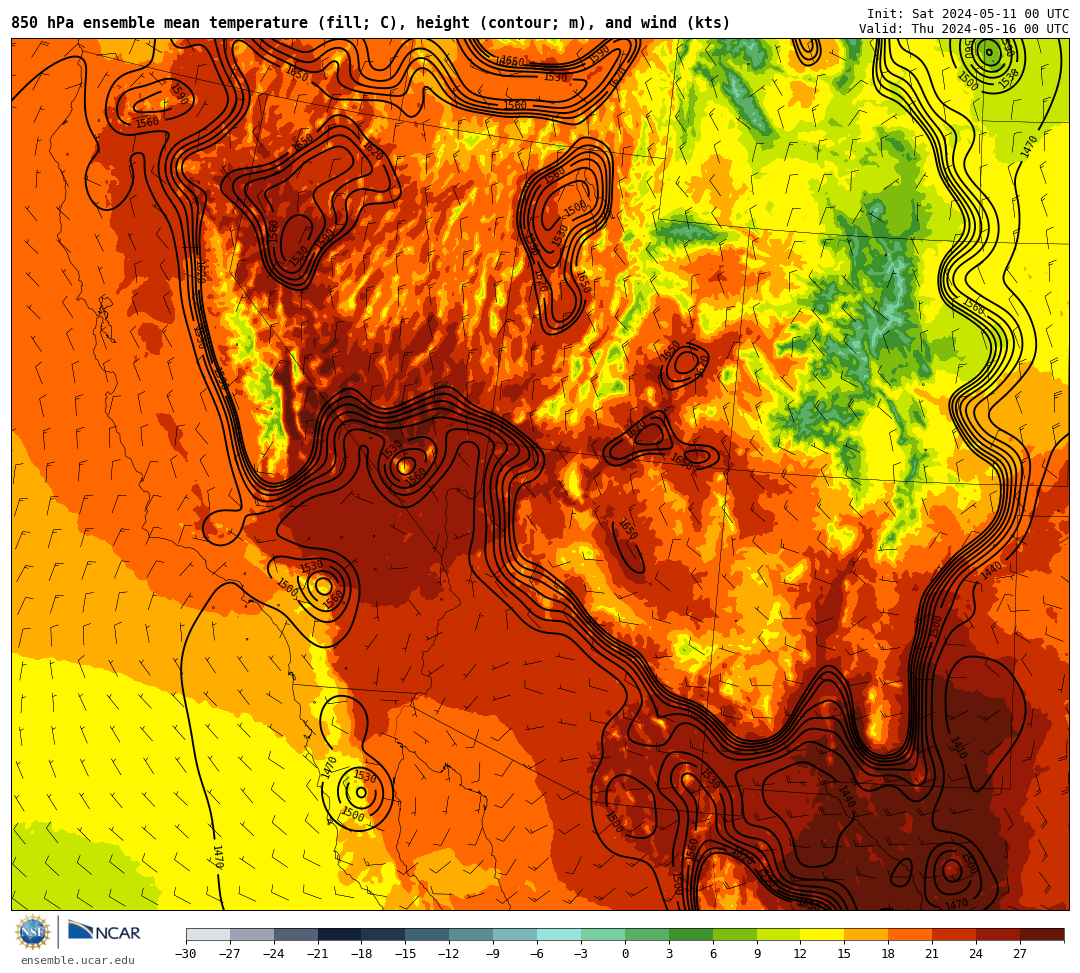This screenshot has height=973, width=1080.
Task: Click the −9 colorbar tick label
Action: click(x=492, y=954)
